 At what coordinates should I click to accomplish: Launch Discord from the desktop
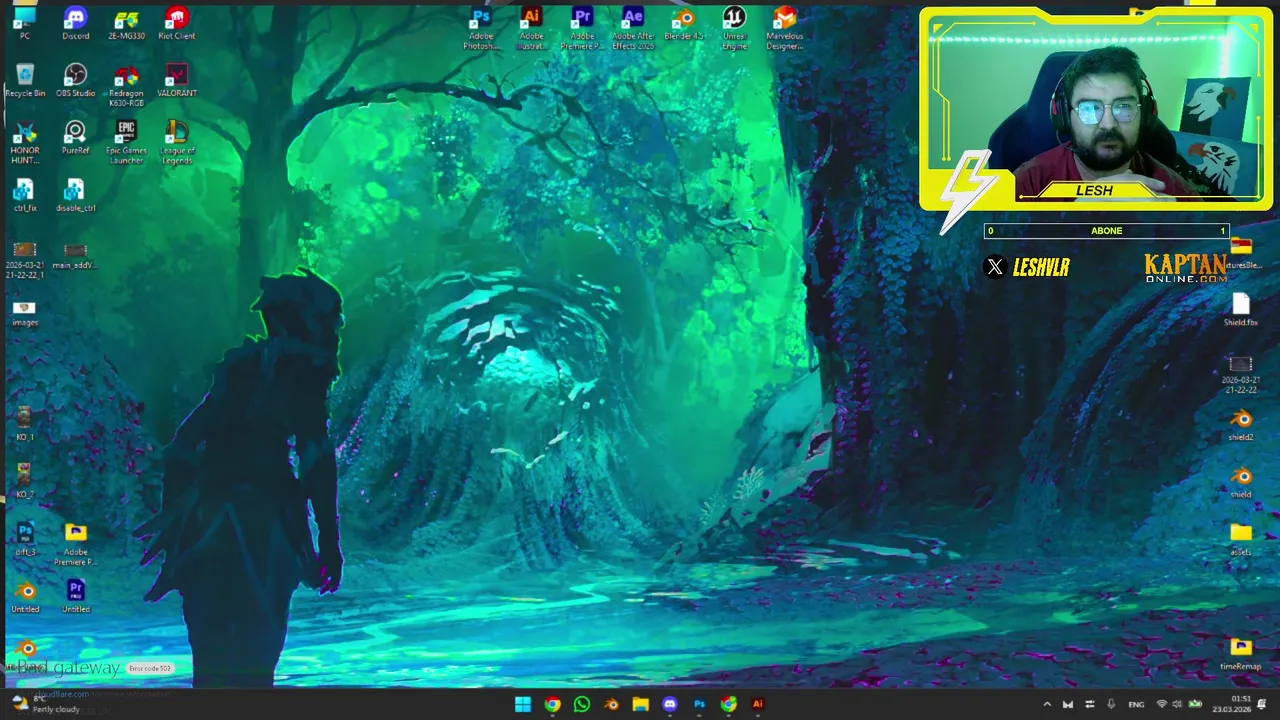tap(75, 23)
